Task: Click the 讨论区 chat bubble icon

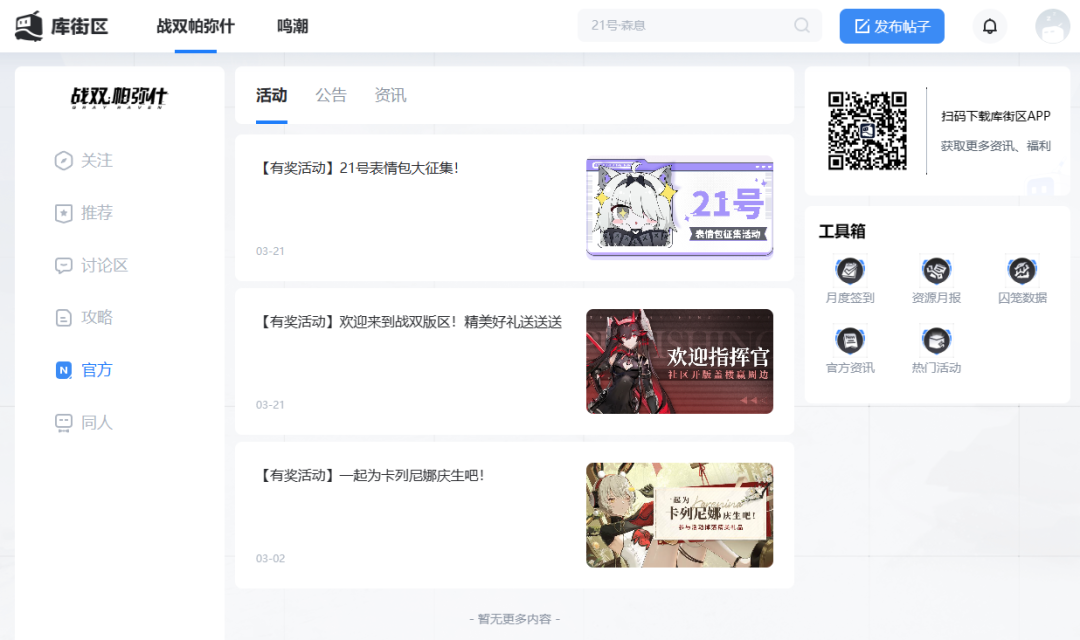Action: click(63, 265)
